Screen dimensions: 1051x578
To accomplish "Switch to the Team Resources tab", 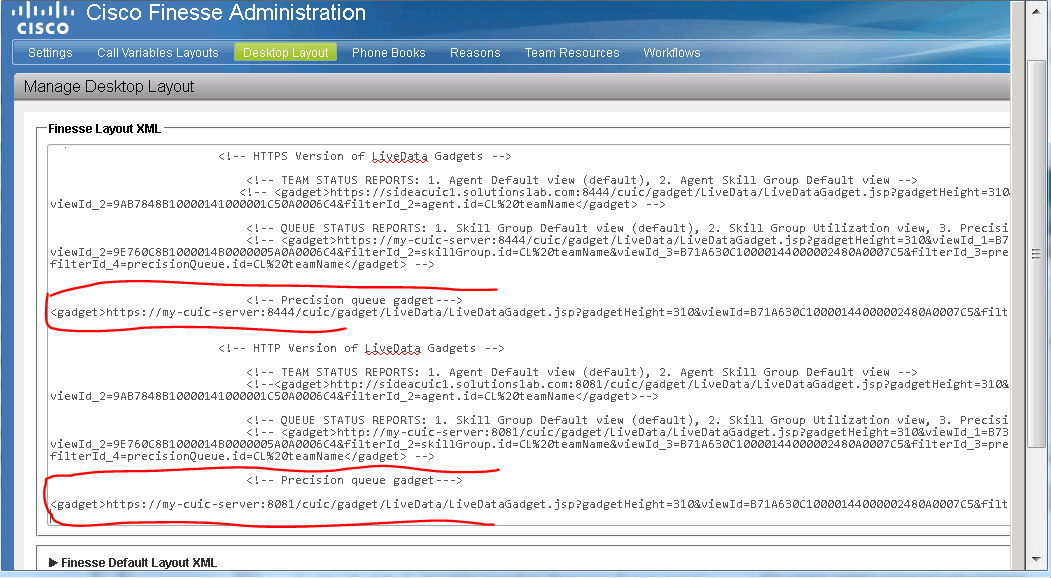I will pyautogui.click(x=572, y=52).
